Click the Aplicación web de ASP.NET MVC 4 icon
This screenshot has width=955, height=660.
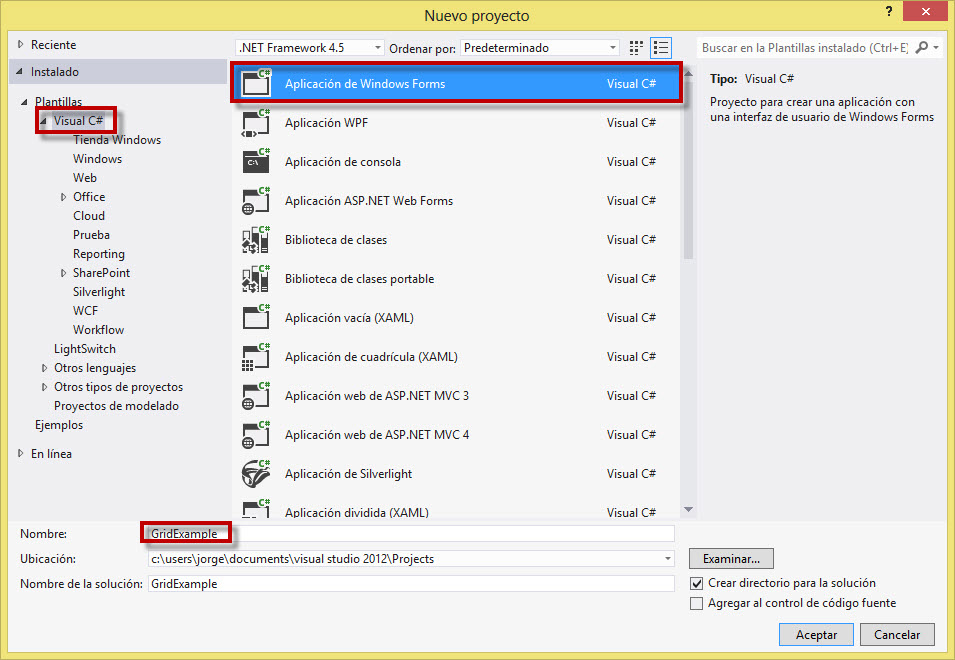pos(256,435)
